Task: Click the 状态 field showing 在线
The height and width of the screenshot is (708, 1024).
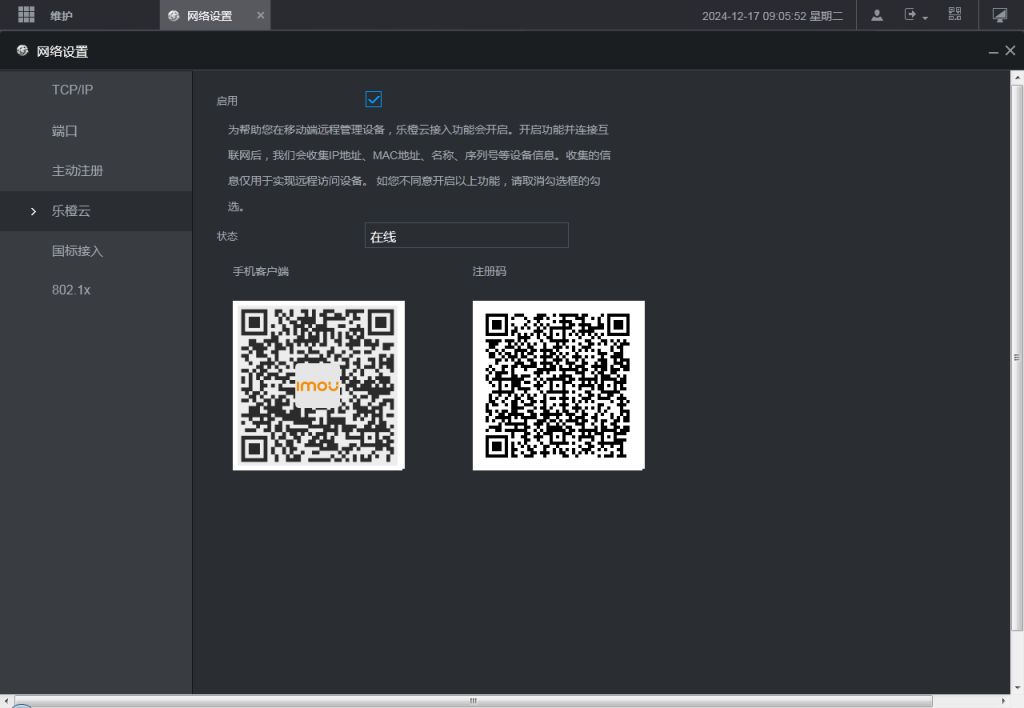Action: [466, 236]
